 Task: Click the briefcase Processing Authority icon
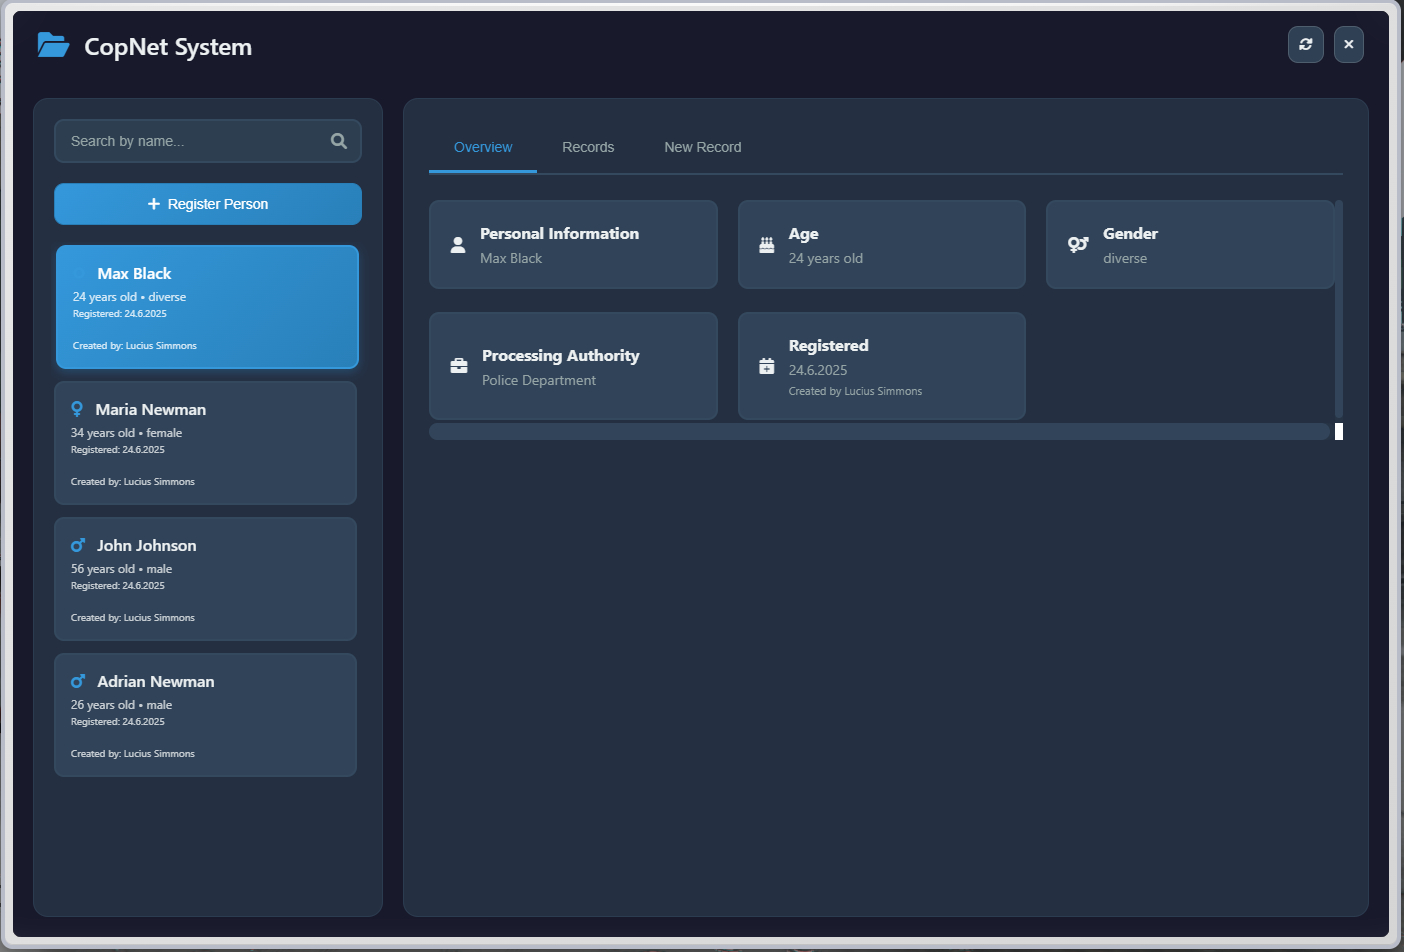(459, 366)
